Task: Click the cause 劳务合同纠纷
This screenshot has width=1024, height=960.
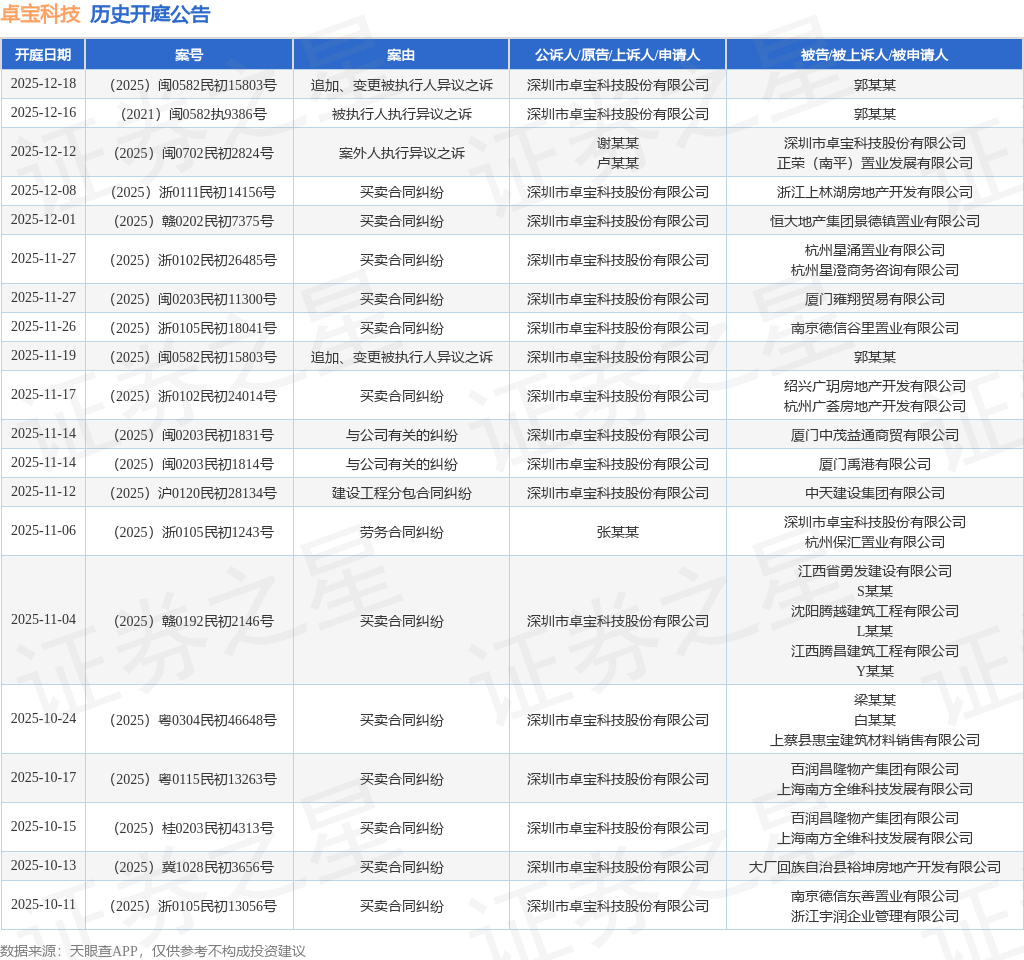Action: 401,532
